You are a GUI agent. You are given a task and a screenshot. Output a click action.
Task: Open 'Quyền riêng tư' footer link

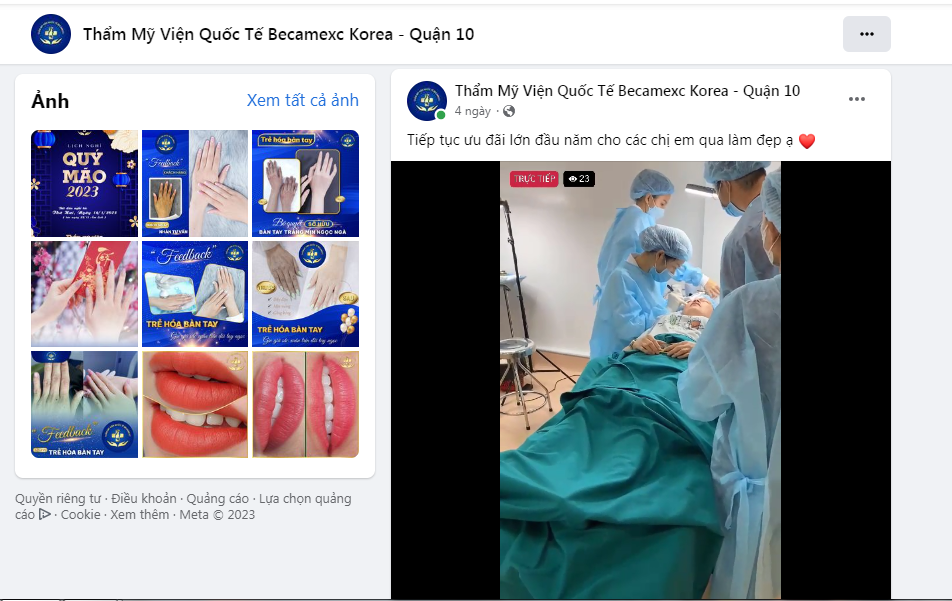tap(58, 498)
